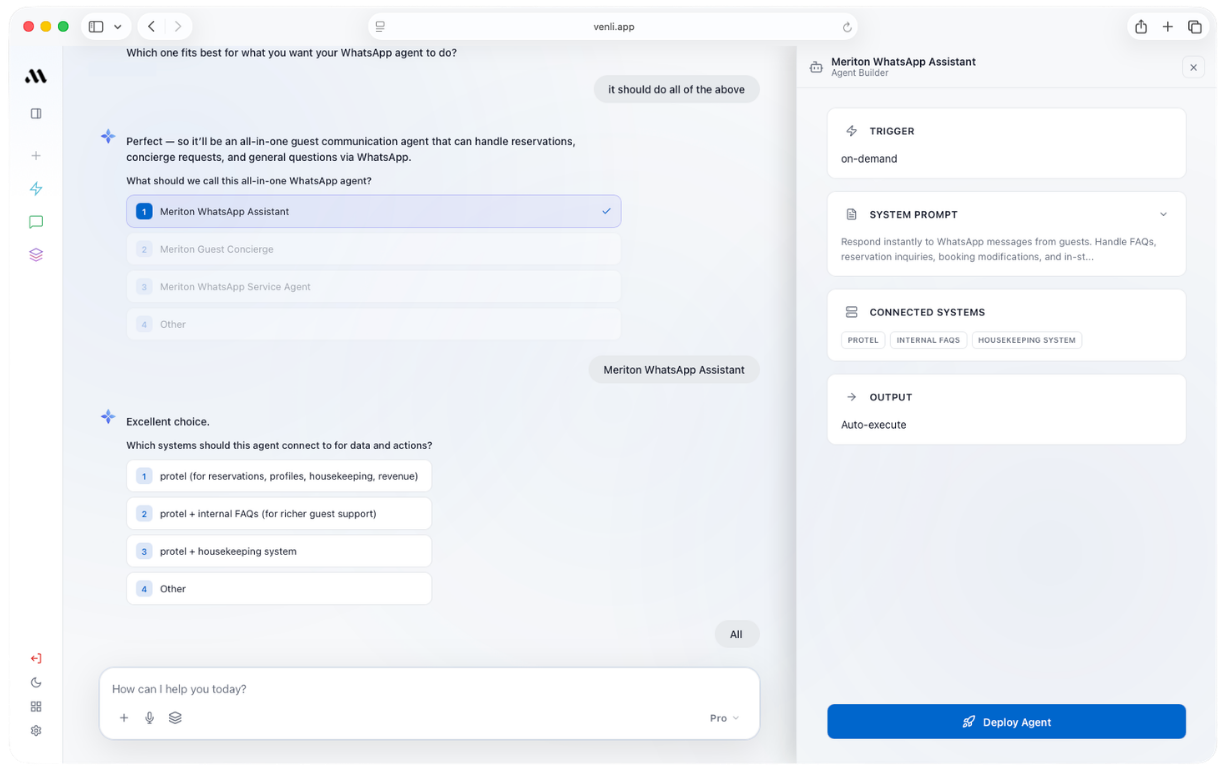Click sparkle icon beside 'Perfect' message

click(108, 136)
